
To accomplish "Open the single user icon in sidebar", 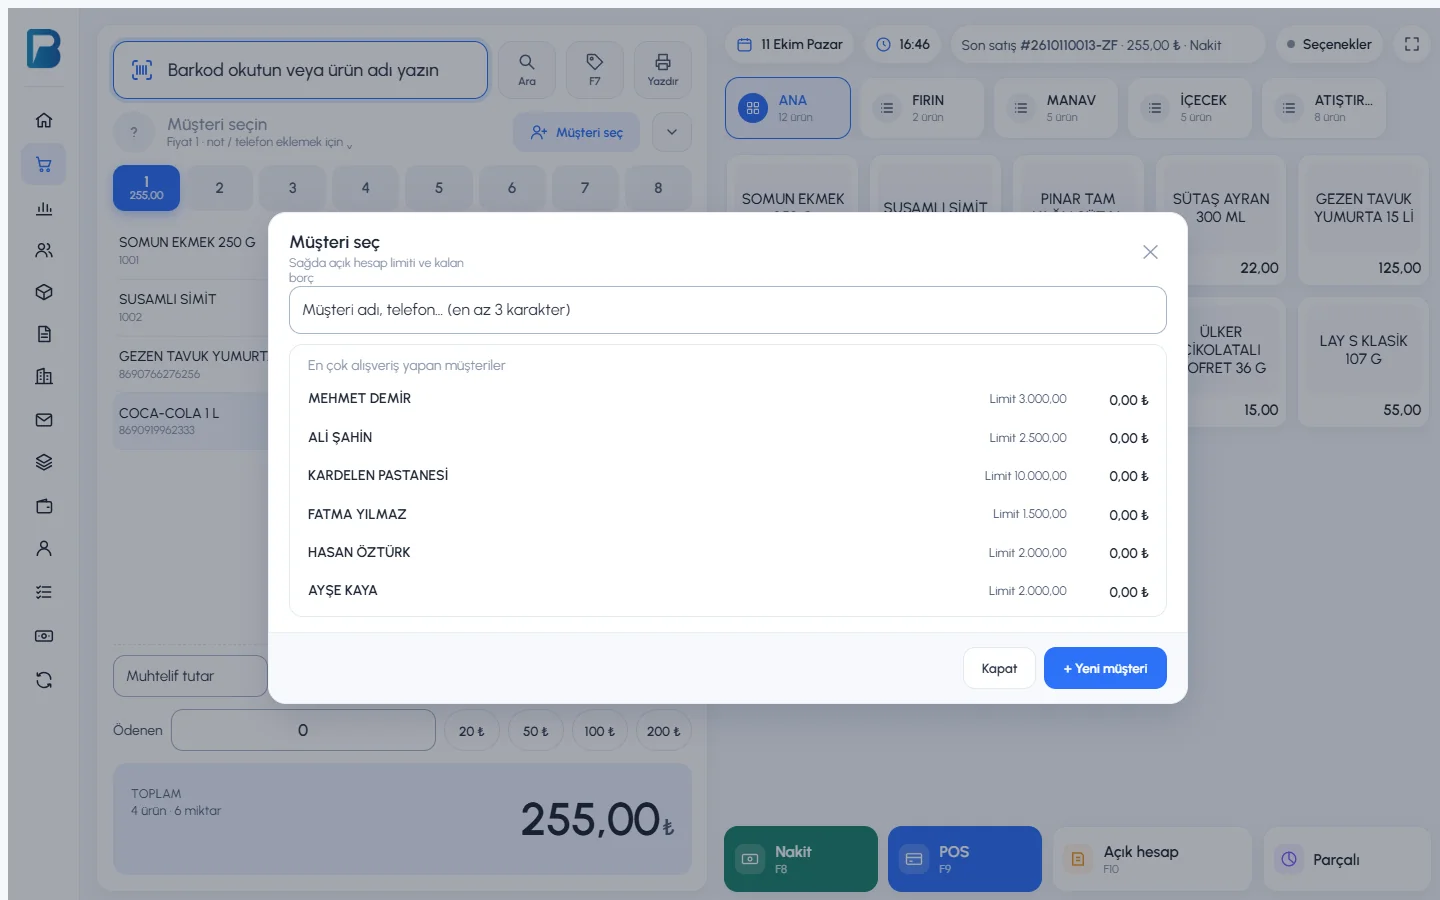I will point(44,548).
